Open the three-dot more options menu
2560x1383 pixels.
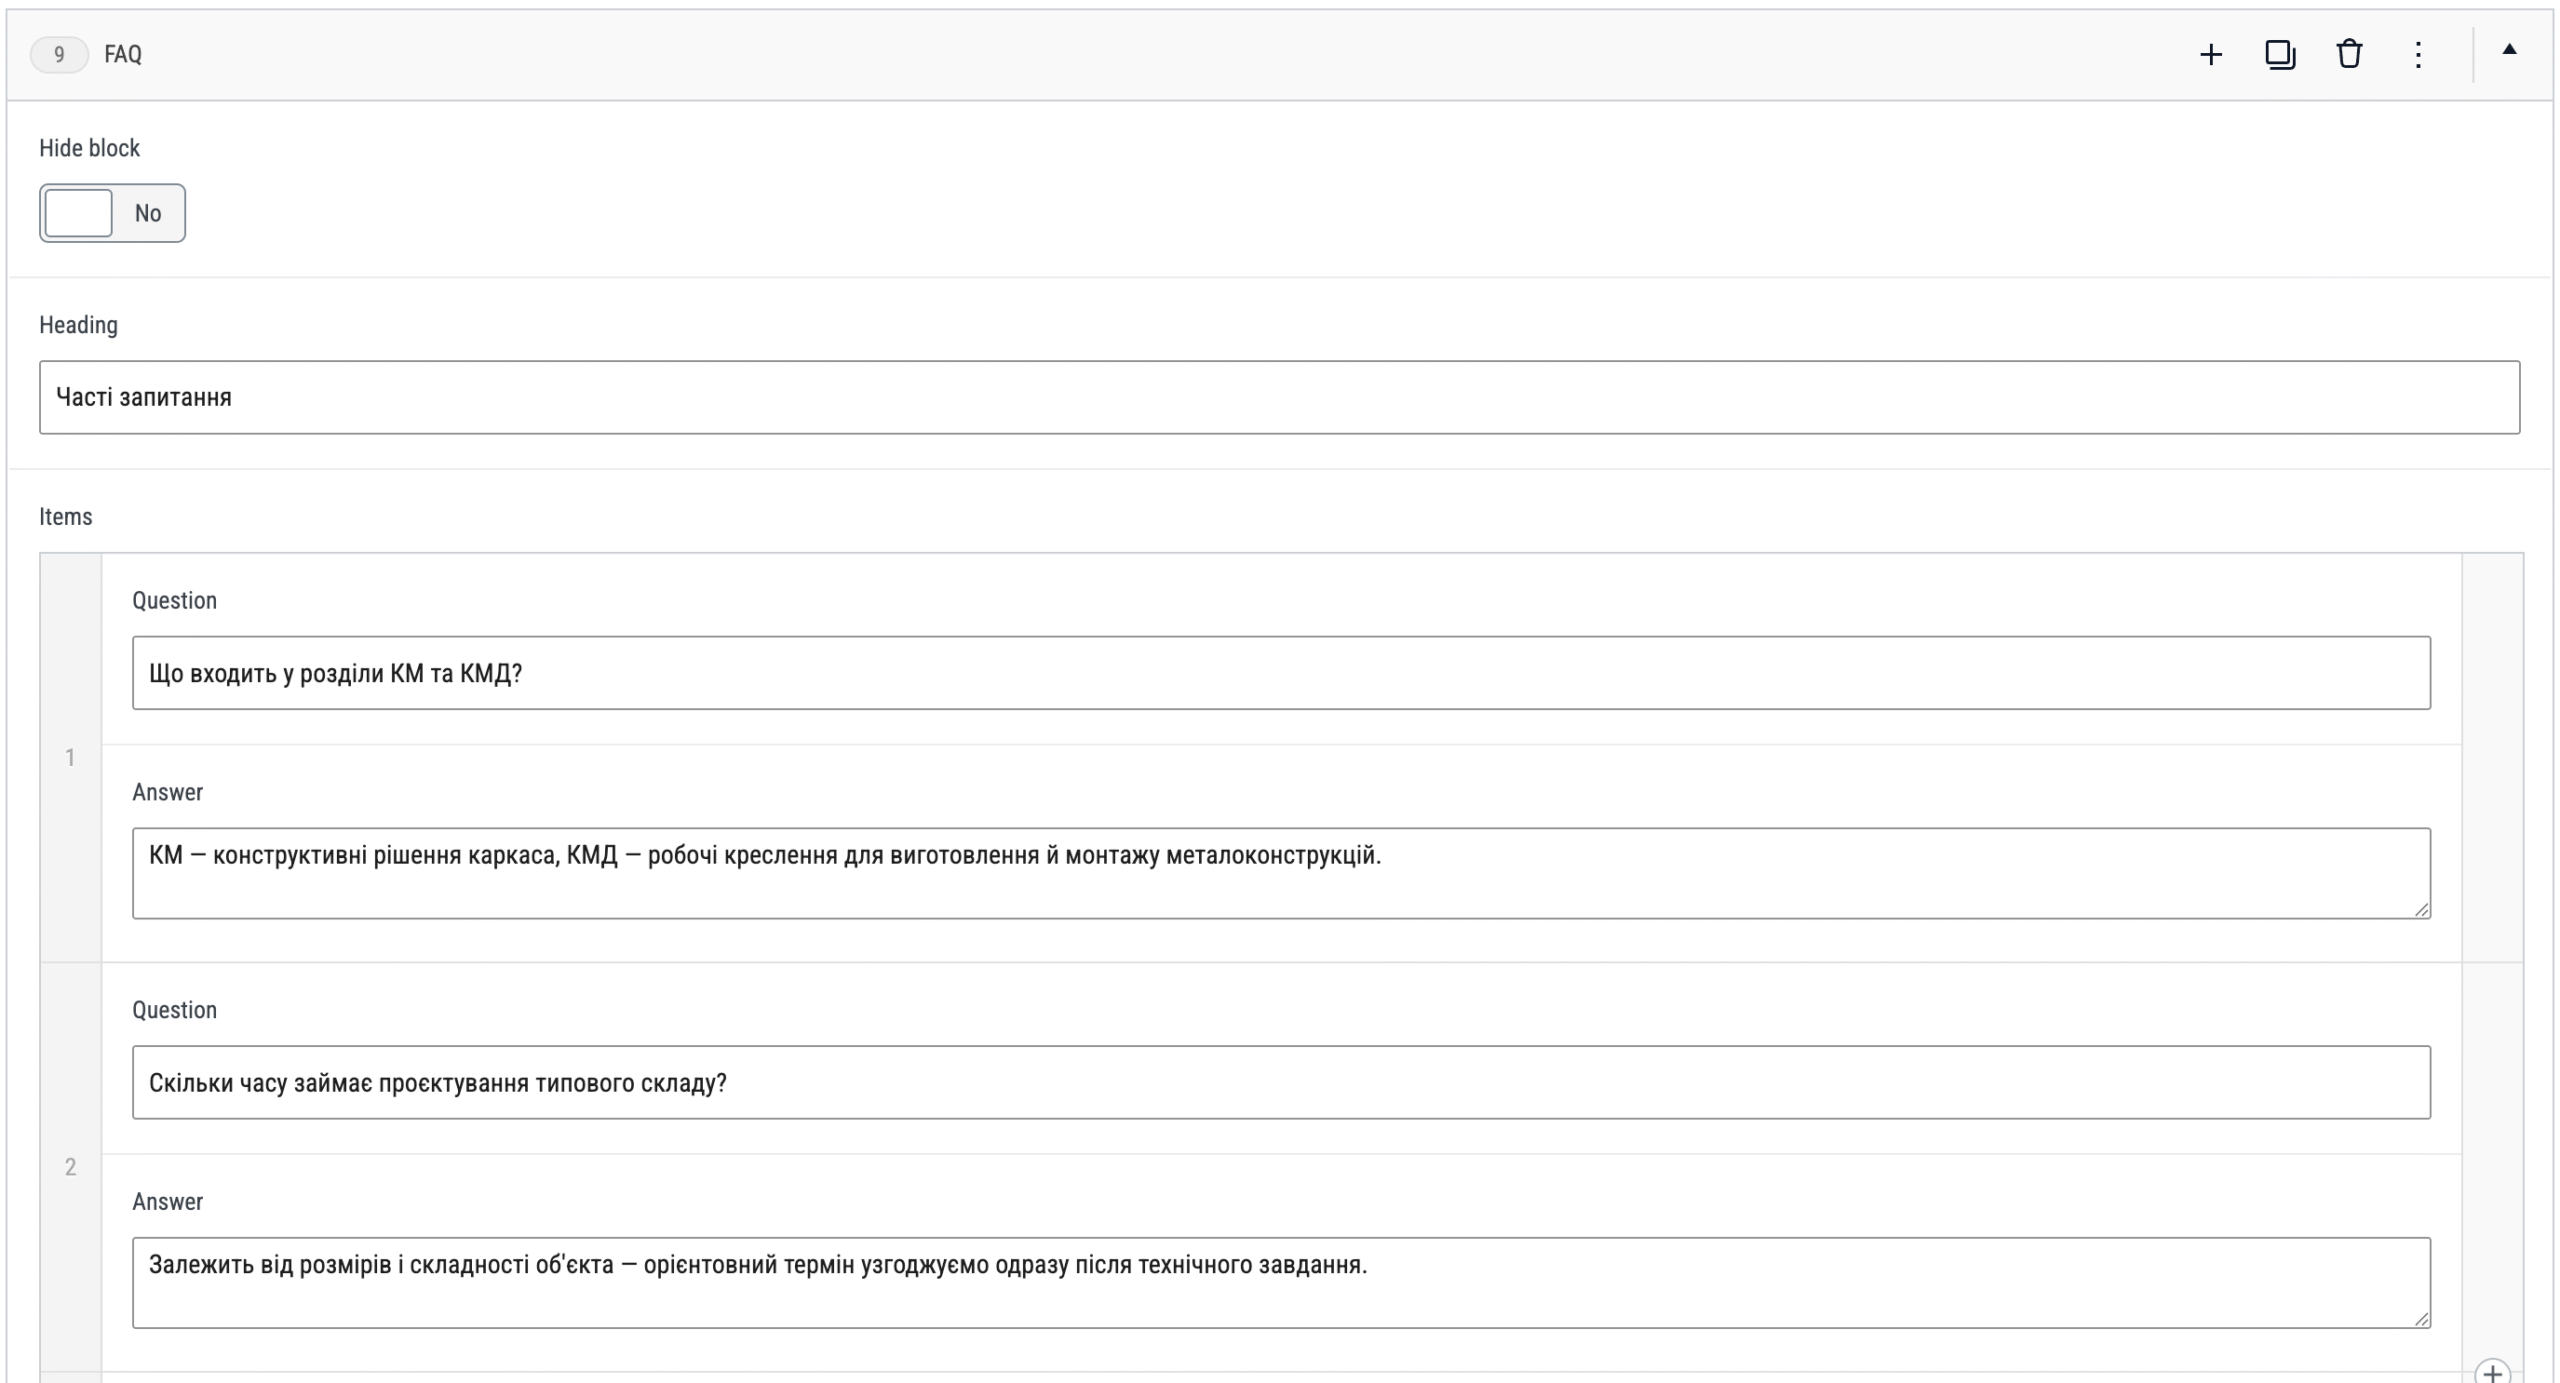(2418, 54)
